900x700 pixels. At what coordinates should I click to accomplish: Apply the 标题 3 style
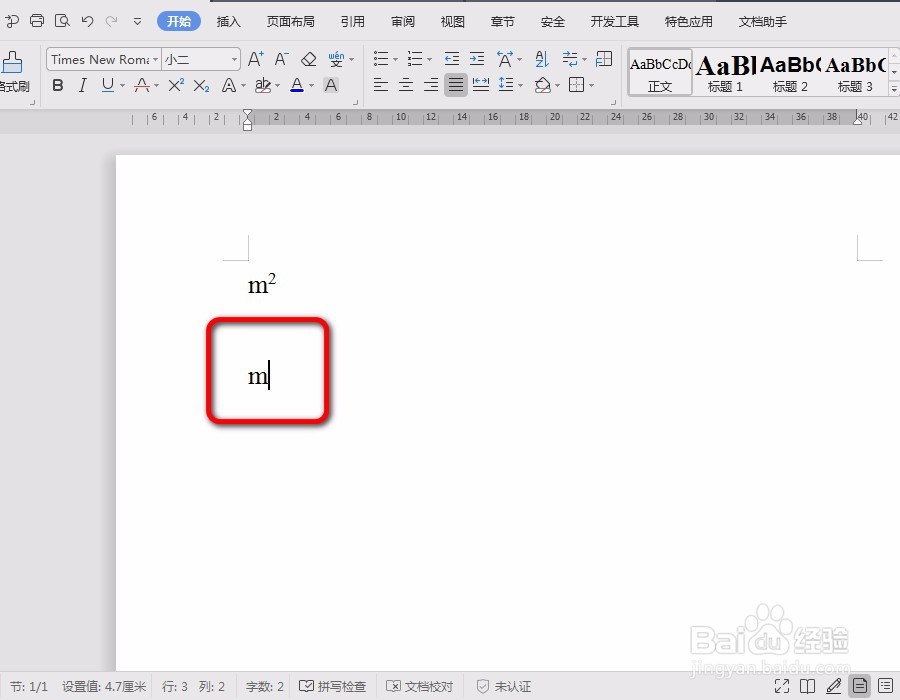click(x=855, y=73)
